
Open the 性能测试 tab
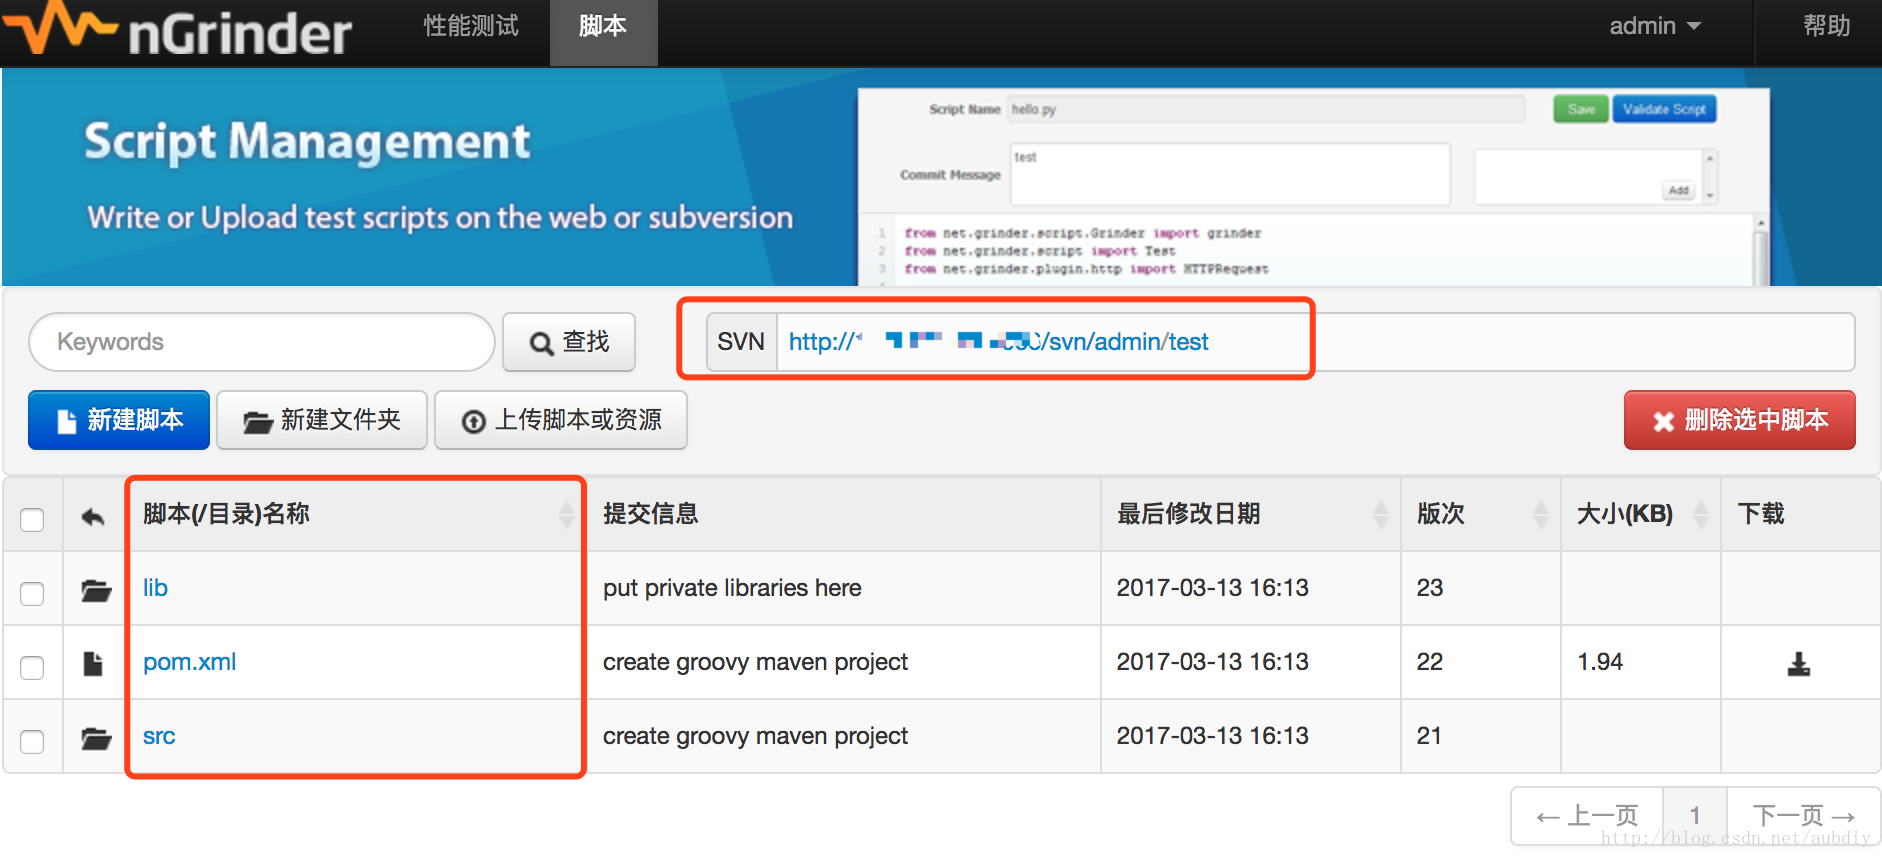[471, 26]
